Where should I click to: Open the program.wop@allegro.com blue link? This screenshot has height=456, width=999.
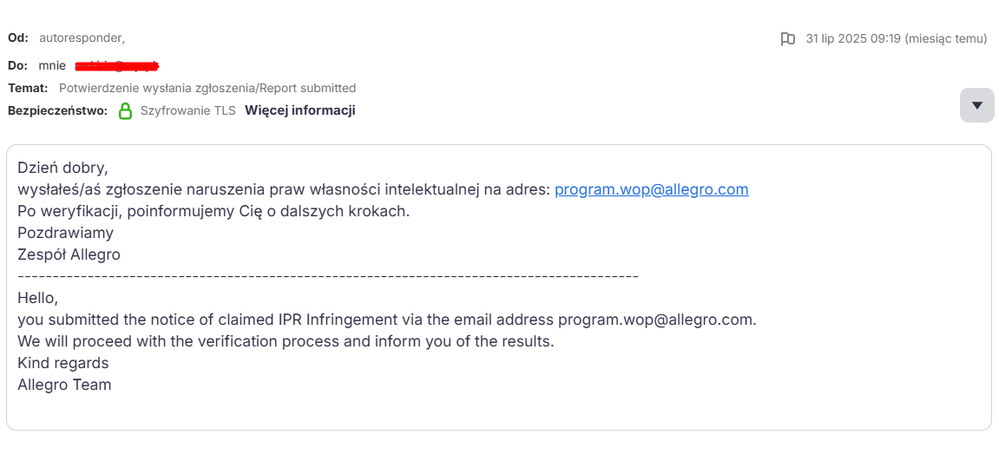tap(651, 189)
